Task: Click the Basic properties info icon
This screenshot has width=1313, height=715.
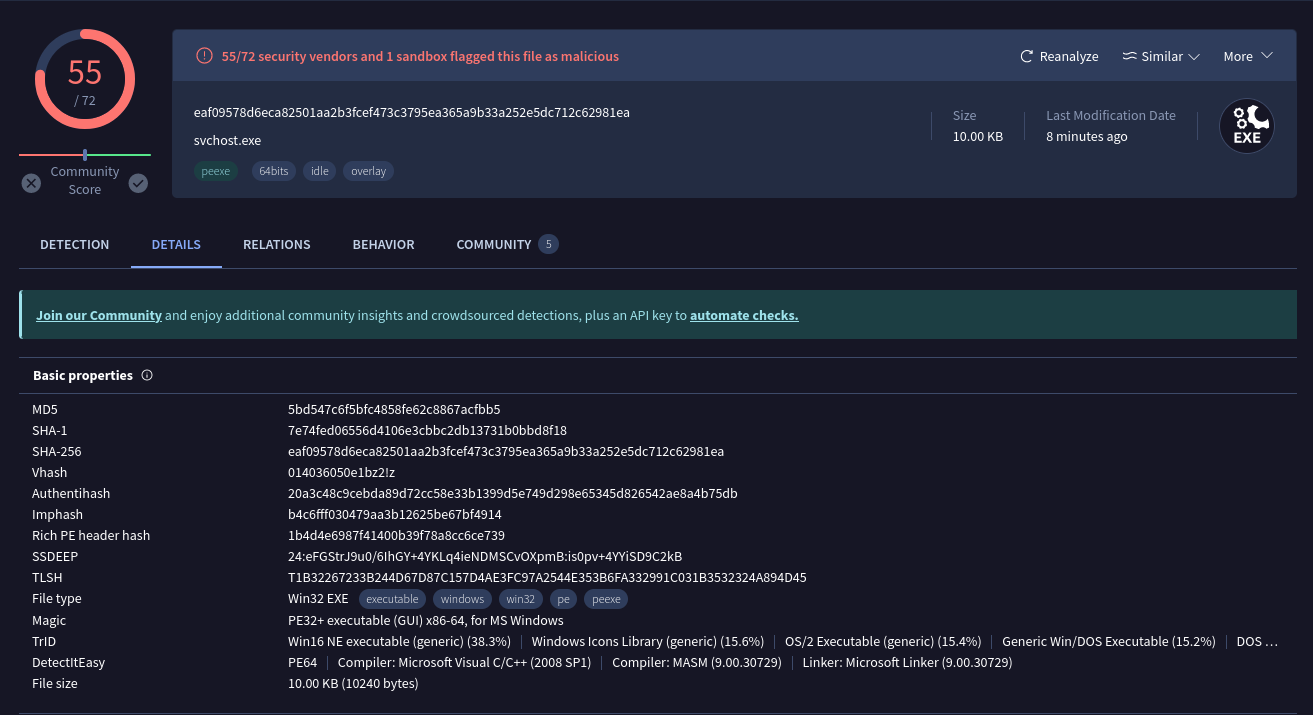Action: pyautogui.click(x=147, y=376)
